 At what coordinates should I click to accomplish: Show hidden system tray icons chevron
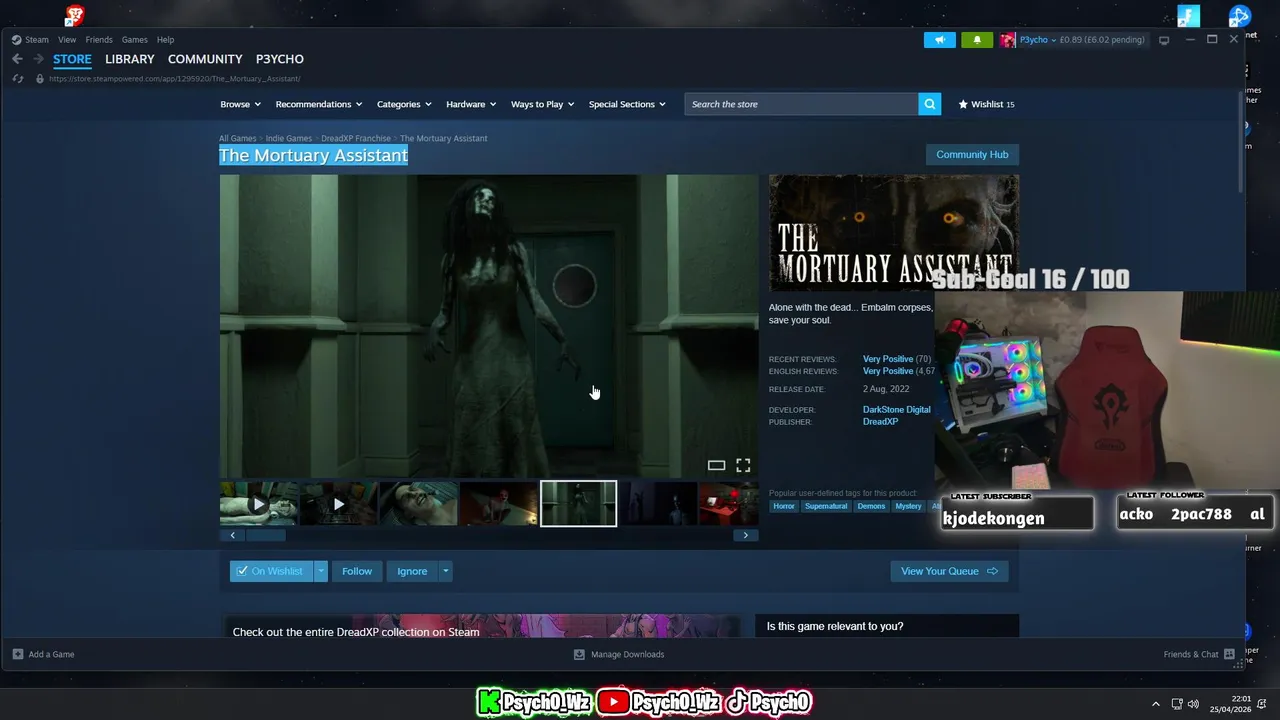coord(1156,704)
